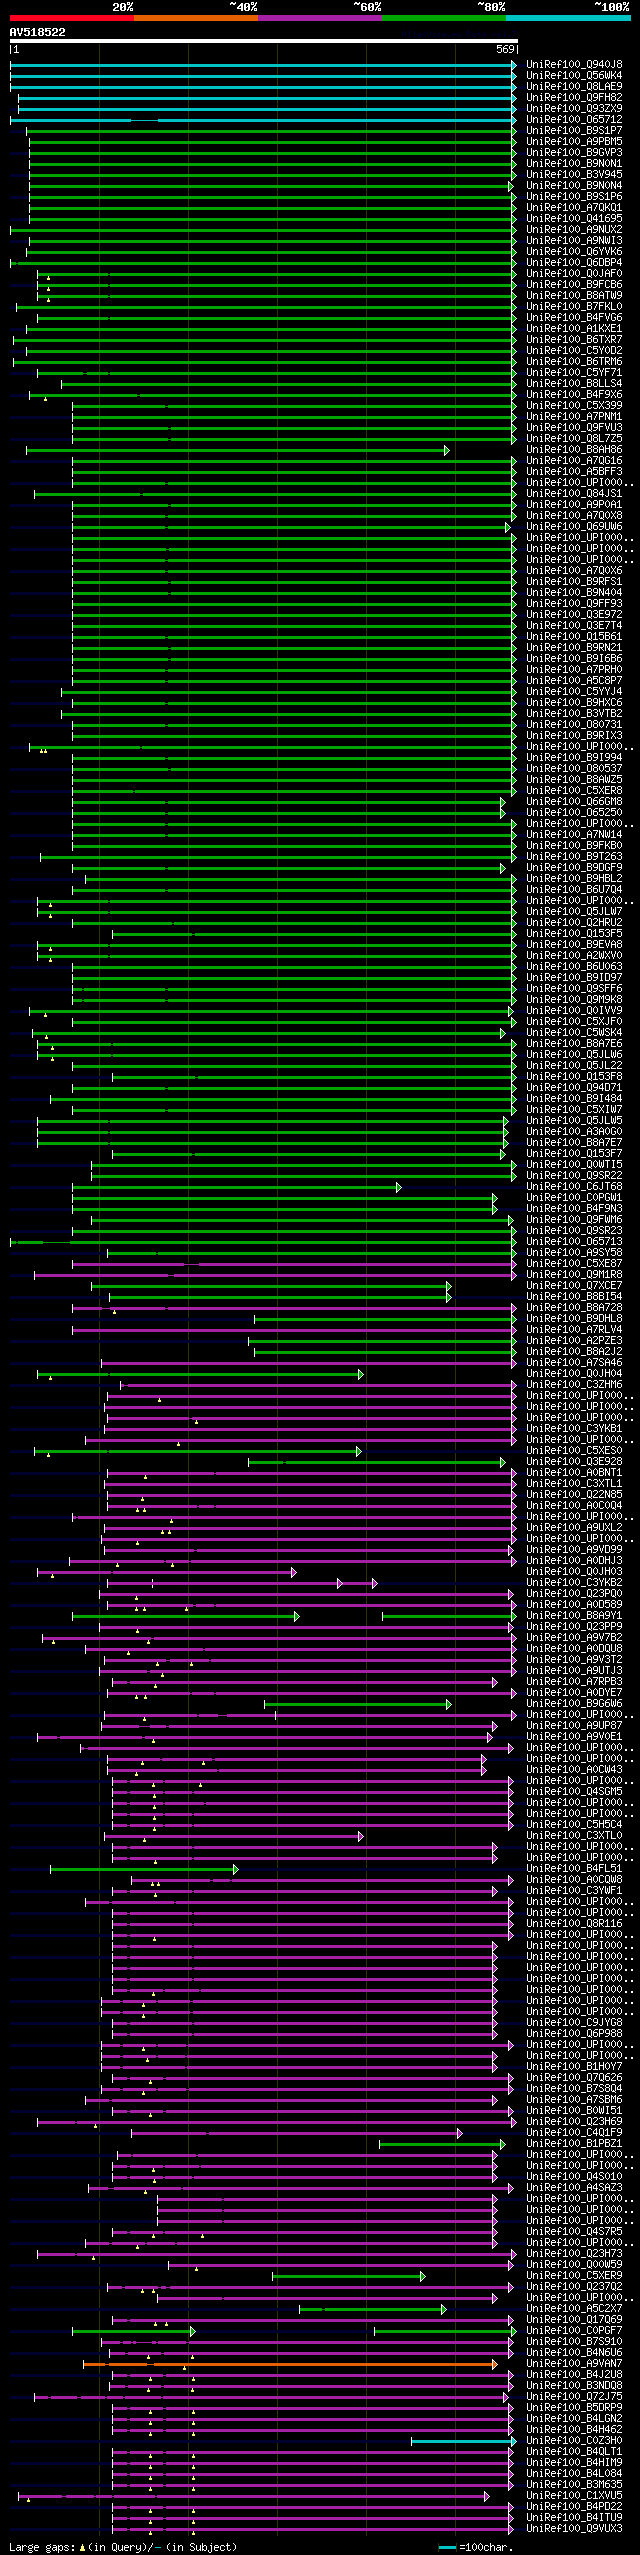This screenshot has width=640, height=2555.
Task: Select the UniRef100_C5XE87 label
Action: pos(574,1264)
